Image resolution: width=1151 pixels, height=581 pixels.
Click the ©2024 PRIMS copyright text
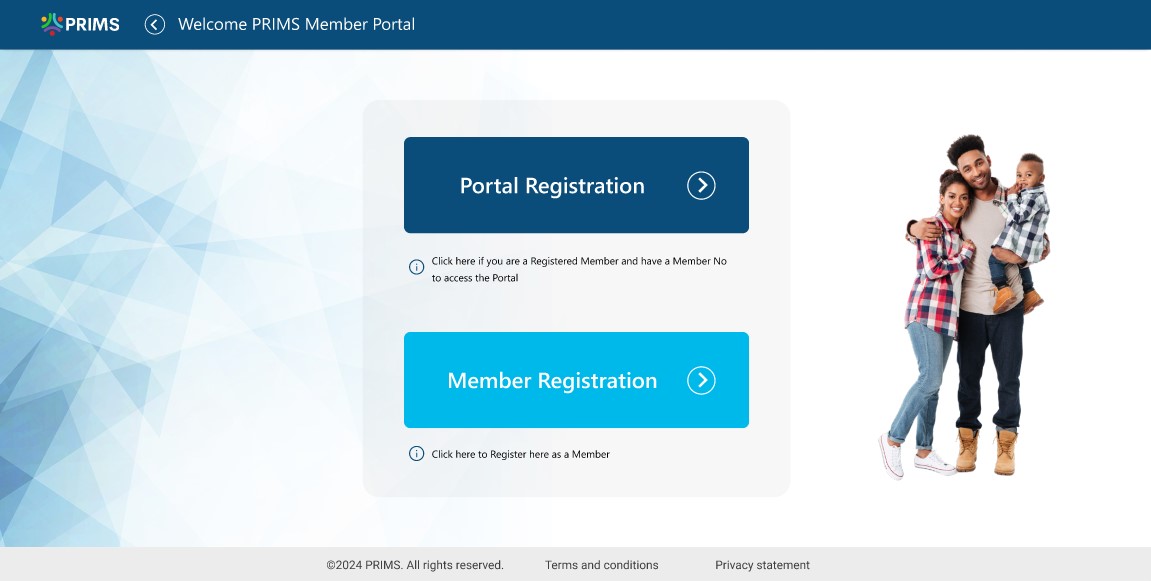click(x=415, y=565)
